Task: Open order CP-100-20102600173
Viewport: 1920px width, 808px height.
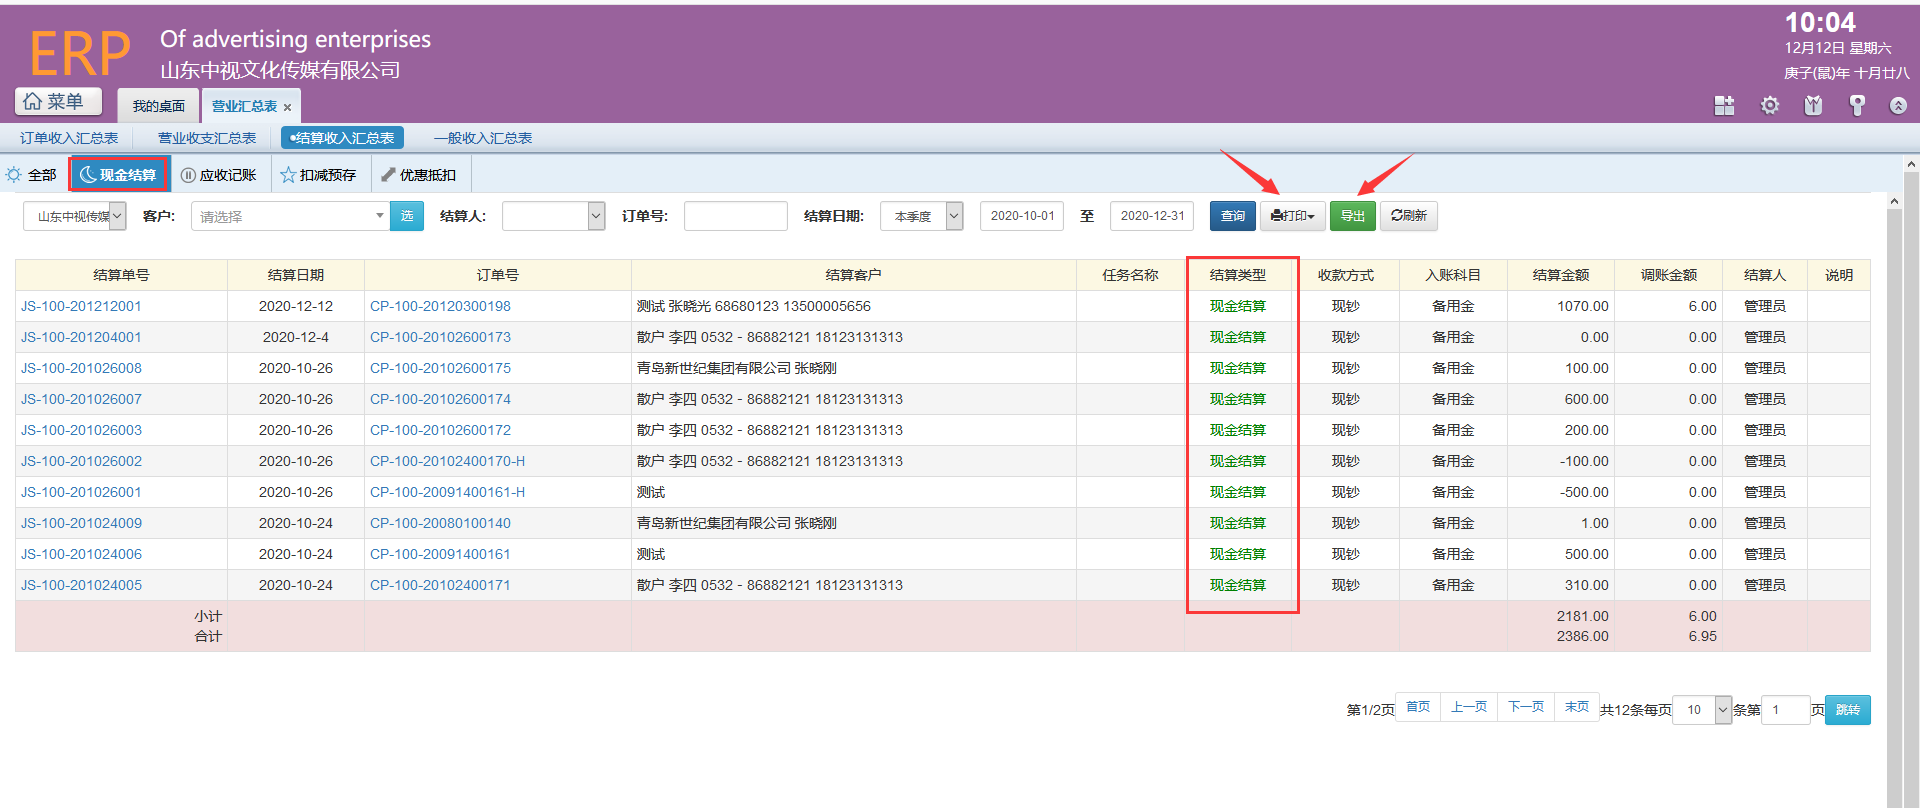Action: pos(440,337)
